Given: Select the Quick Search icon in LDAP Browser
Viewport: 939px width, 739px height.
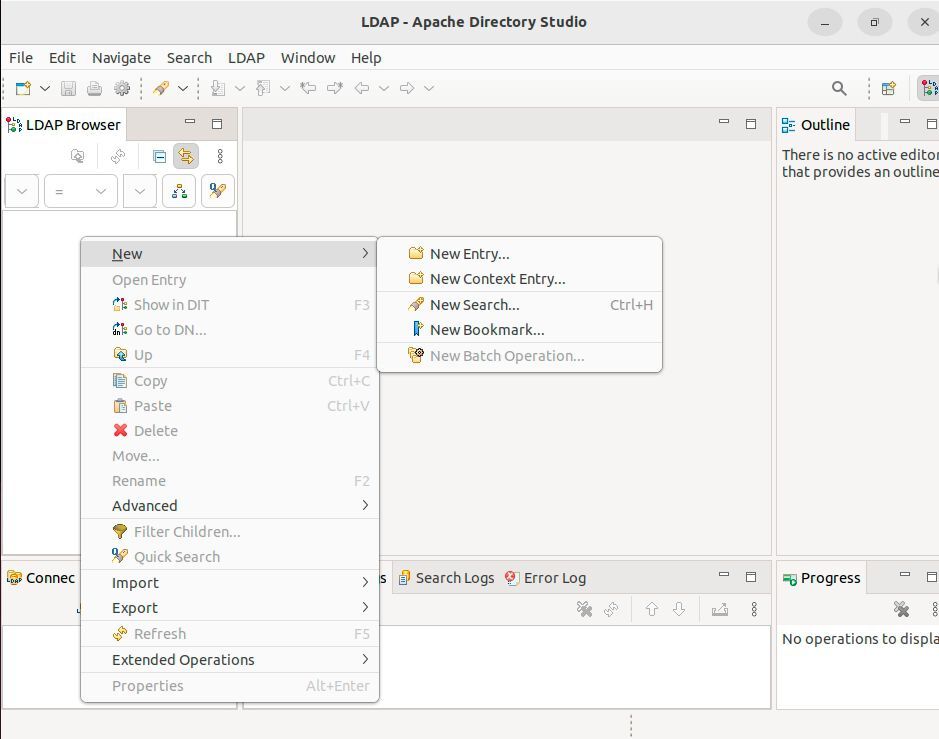Looking at the screenshot, I should coord(218,190).
